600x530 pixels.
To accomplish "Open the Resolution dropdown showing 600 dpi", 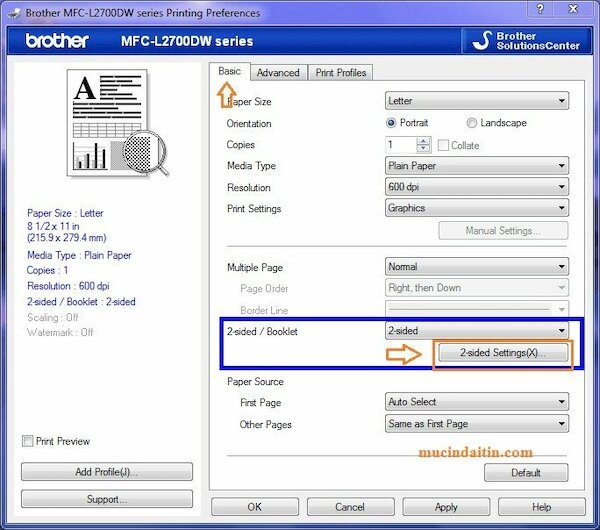I will pyautogui.click(x=477, y=187).
